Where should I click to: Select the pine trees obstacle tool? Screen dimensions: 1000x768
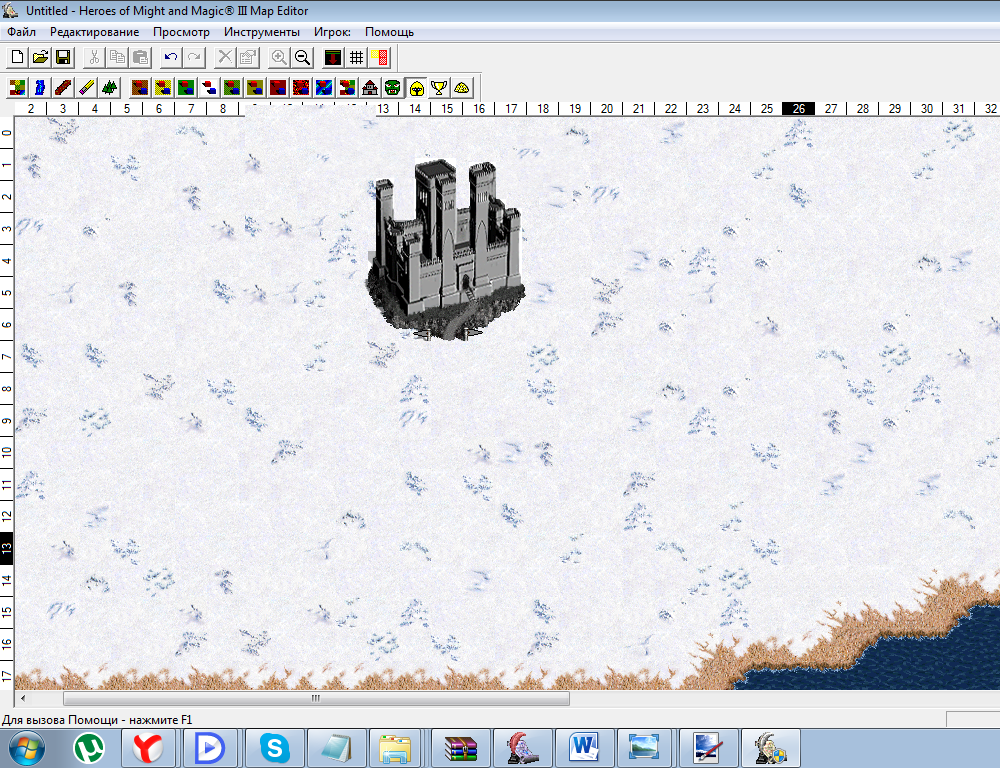[x=109, y=87]
